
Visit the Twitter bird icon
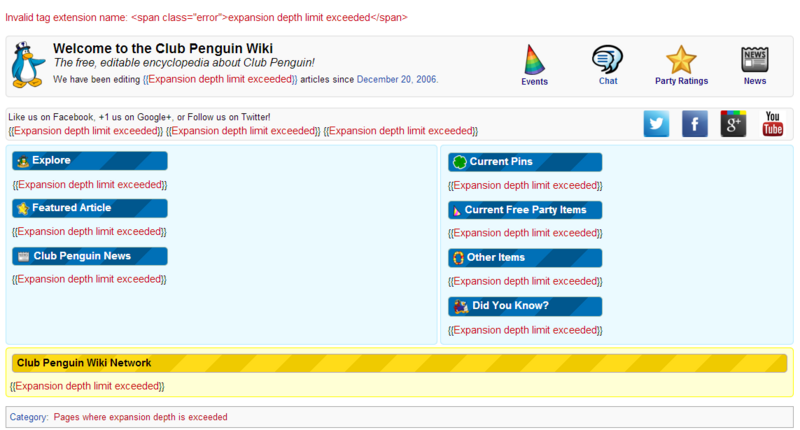[656, 123]
